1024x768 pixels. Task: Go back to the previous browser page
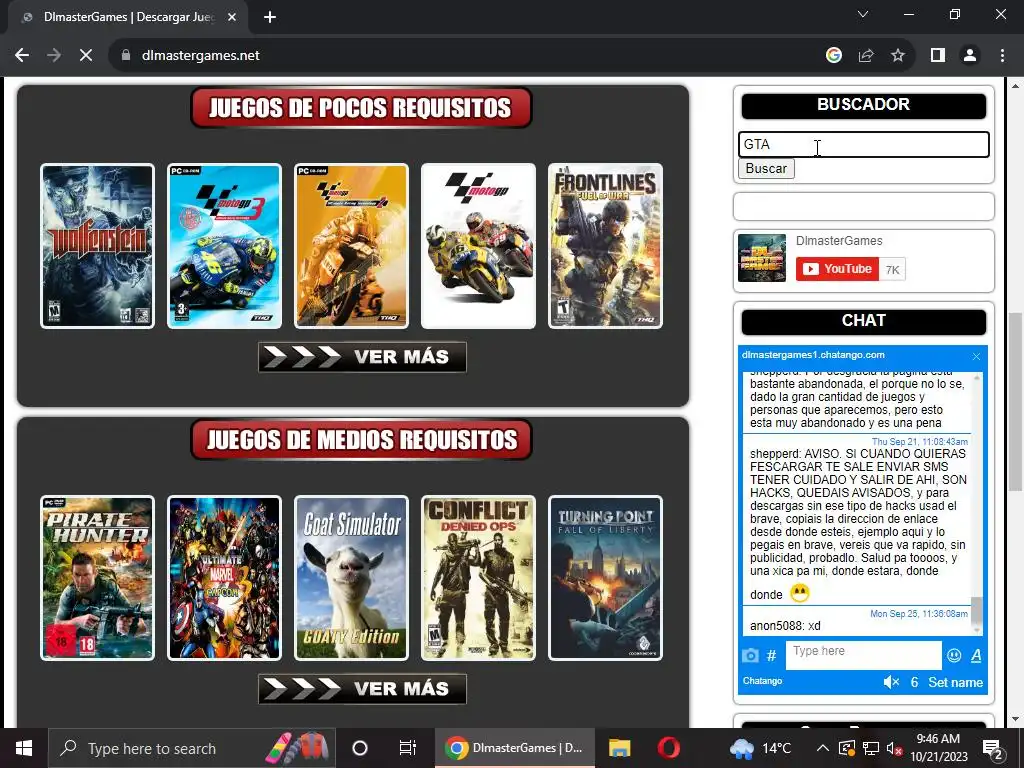click(x=22, y=56)
